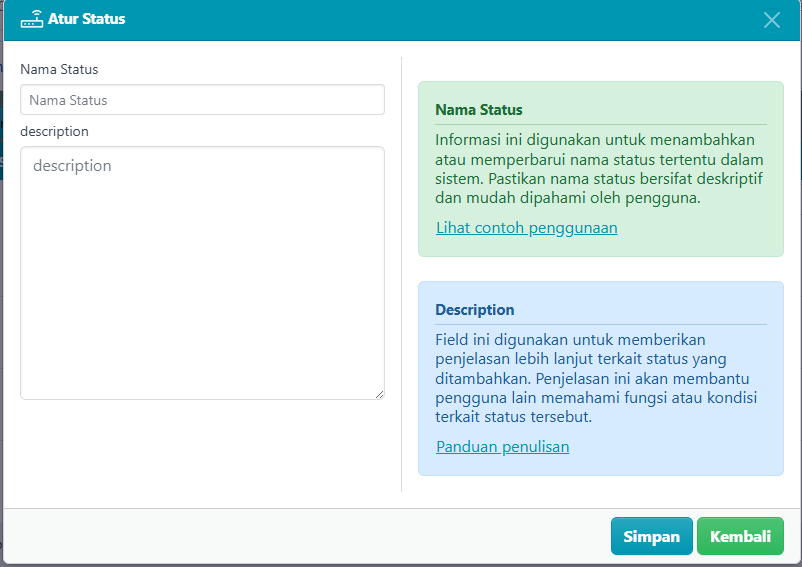The height and width of the screenshot is (567, 802).
Task: Click the router icon beside Atur Status
Action: point(32,19)
